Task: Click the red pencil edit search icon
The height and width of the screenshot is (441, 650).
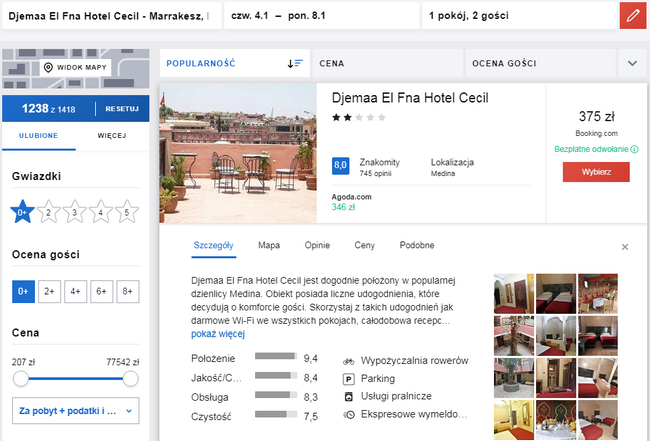Action: coord(631,17)
